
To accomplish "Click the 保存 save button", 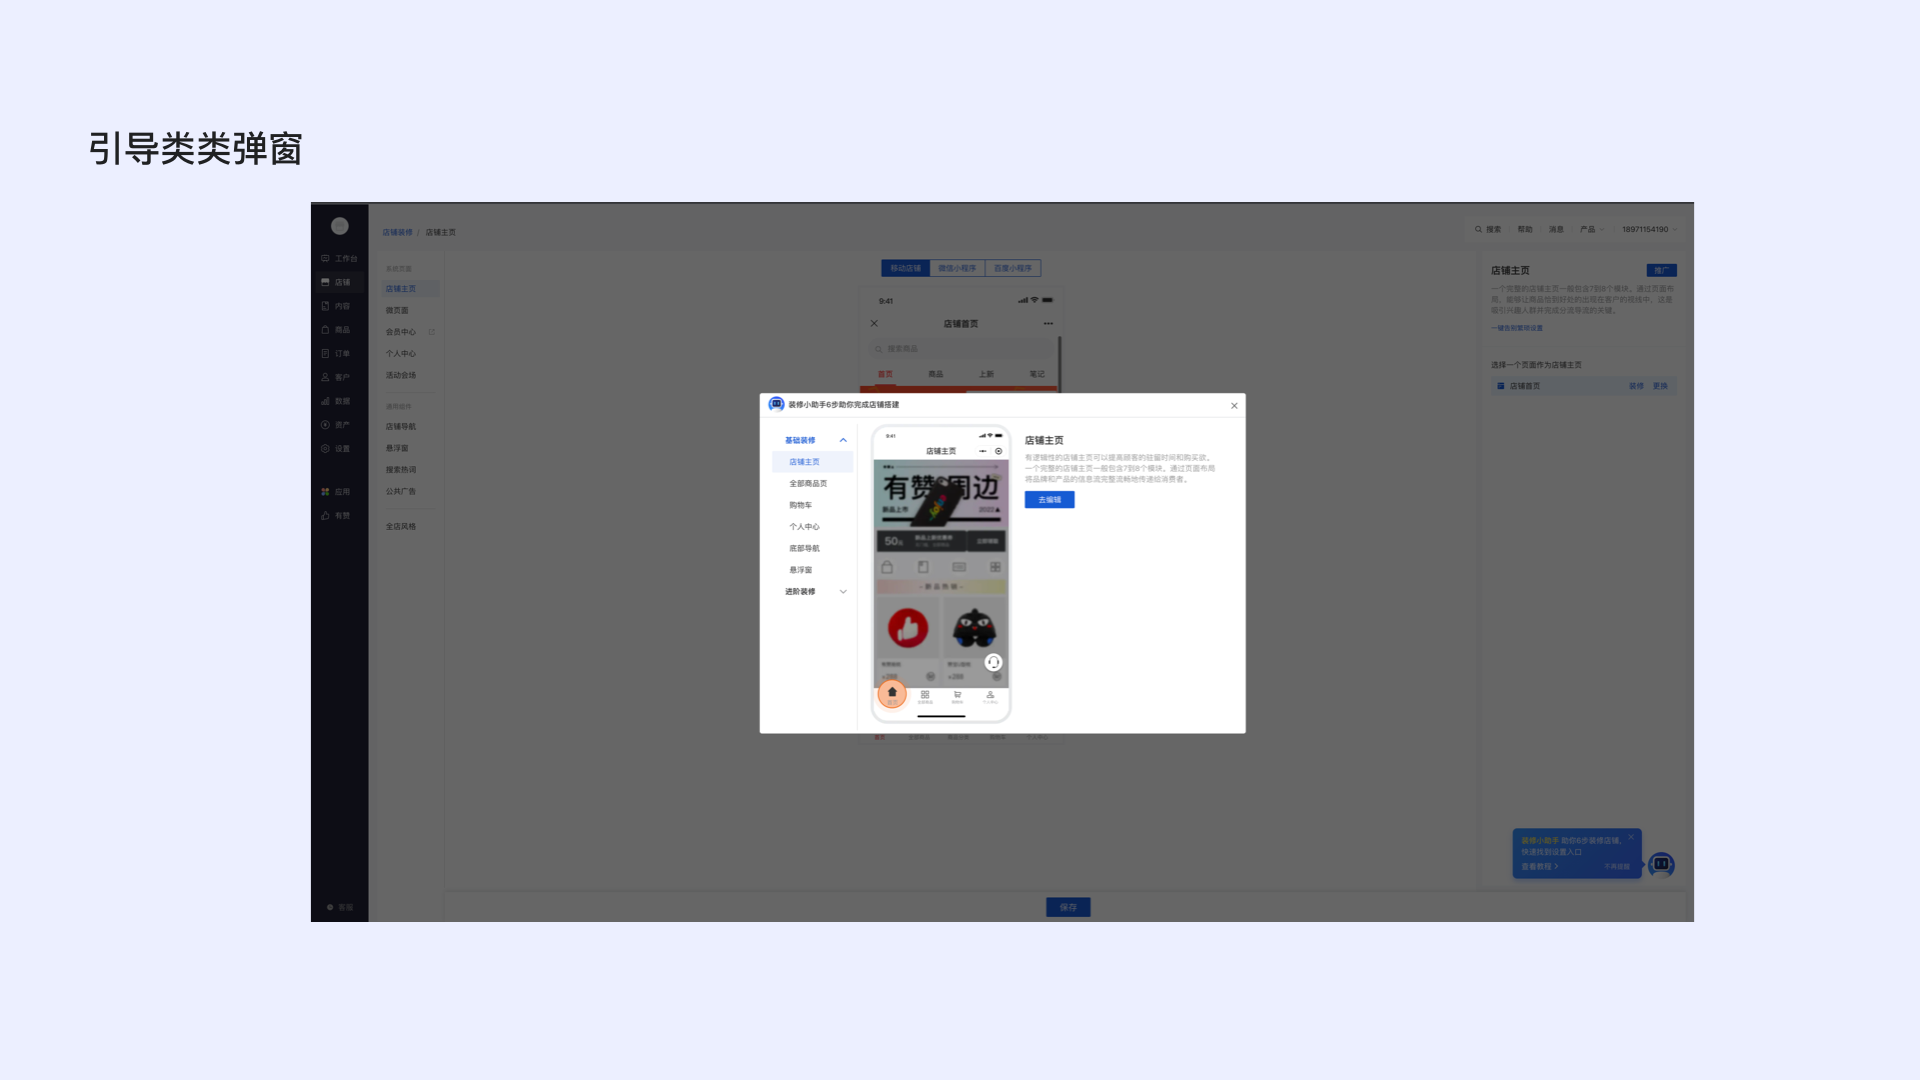I will click(1068, 907).
